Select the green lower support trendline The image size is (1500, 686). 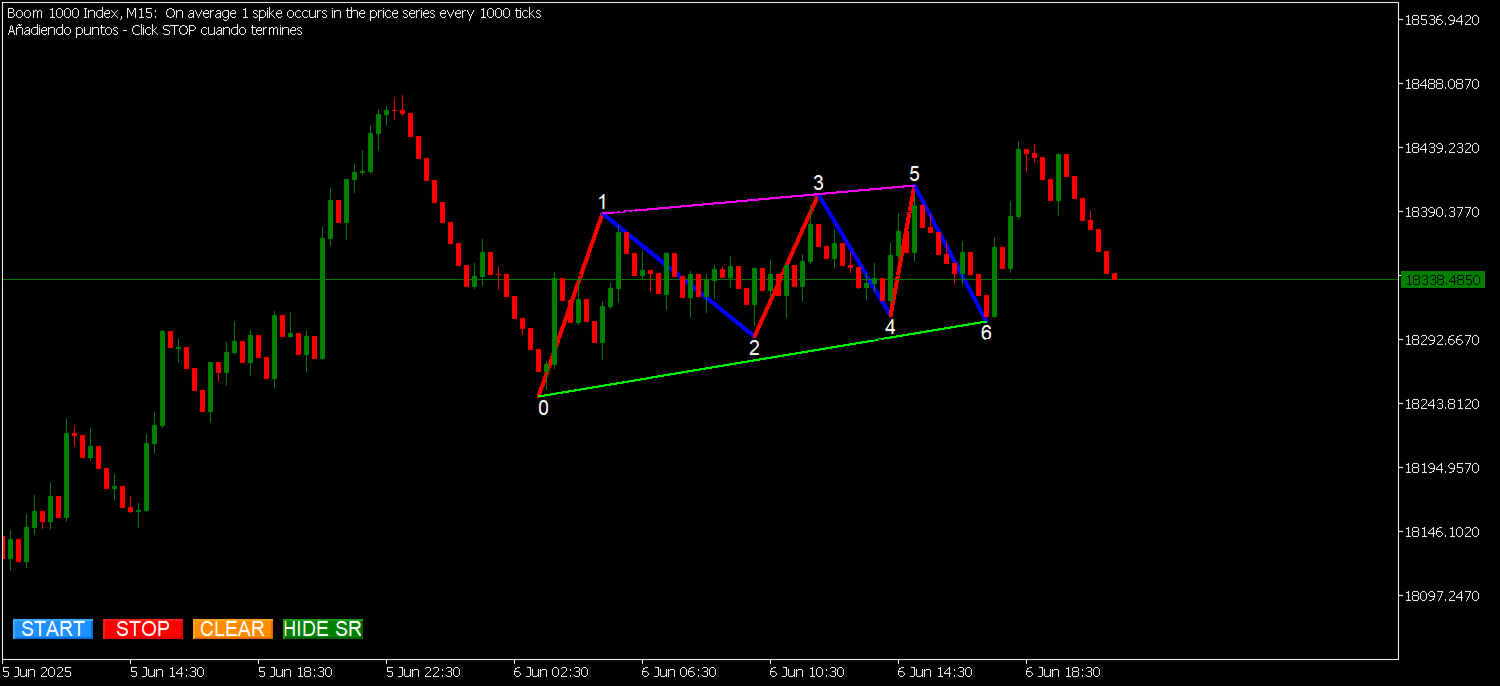coord(762,358)
